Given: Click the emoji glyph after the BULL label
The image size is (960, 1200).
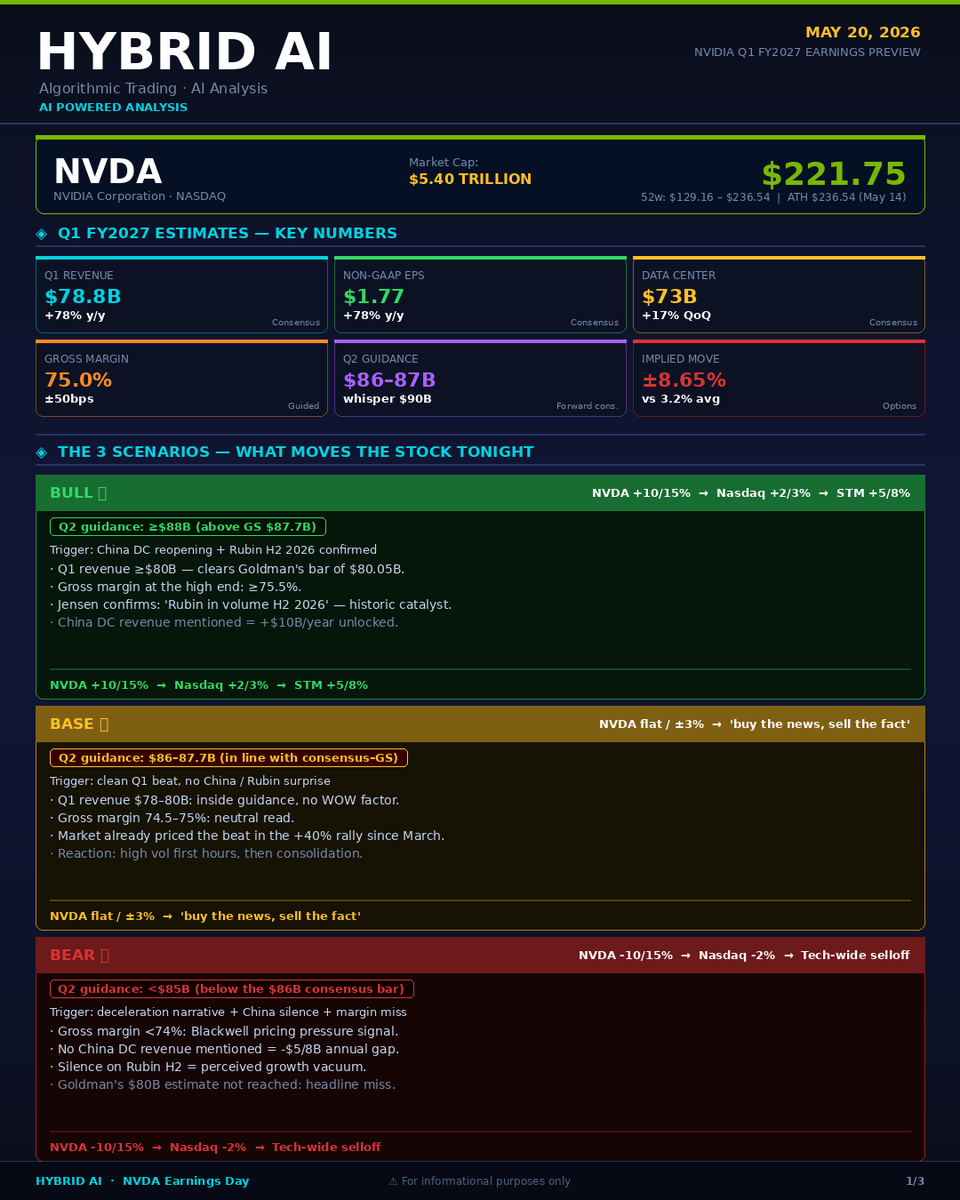Looking at the screenshot, I should [x=102, y=493].
